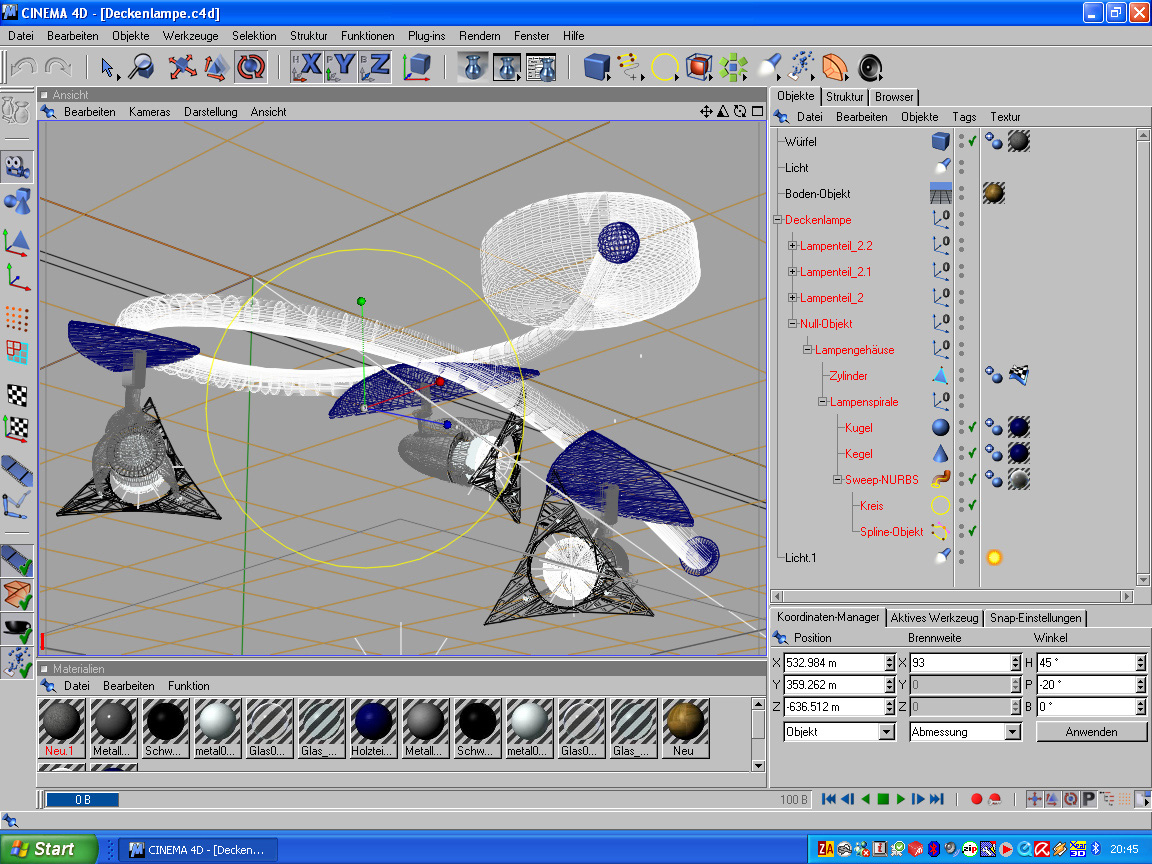Toggle the green check on Spline-Objekt
This screenshot has height=864, width=1152.
tap(972, 531)
